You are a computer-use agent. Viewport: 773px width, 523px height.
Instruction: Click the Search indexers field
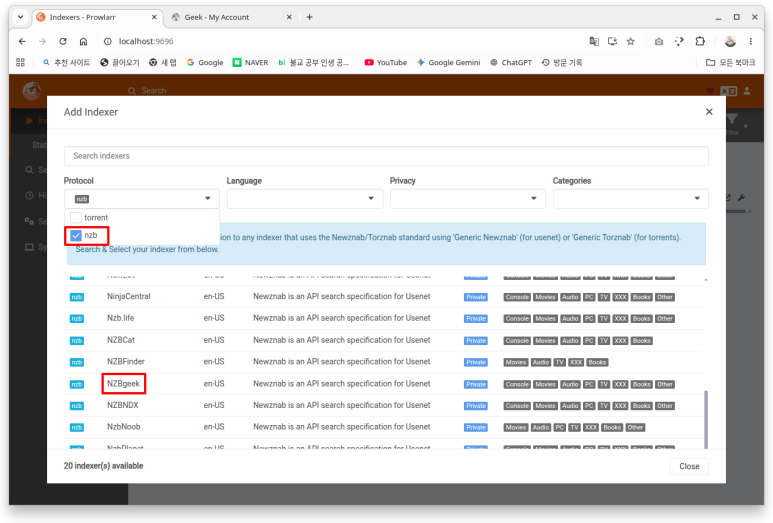[386, 156]
